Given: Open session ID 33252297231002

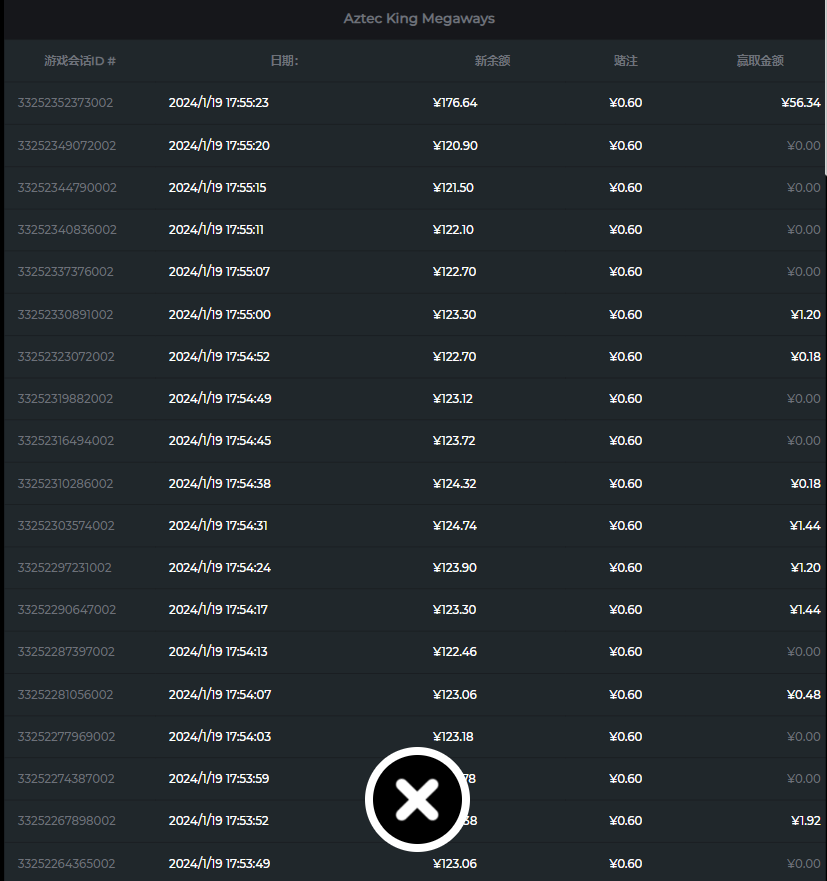Looking at the screenshot, I should 65,568.
